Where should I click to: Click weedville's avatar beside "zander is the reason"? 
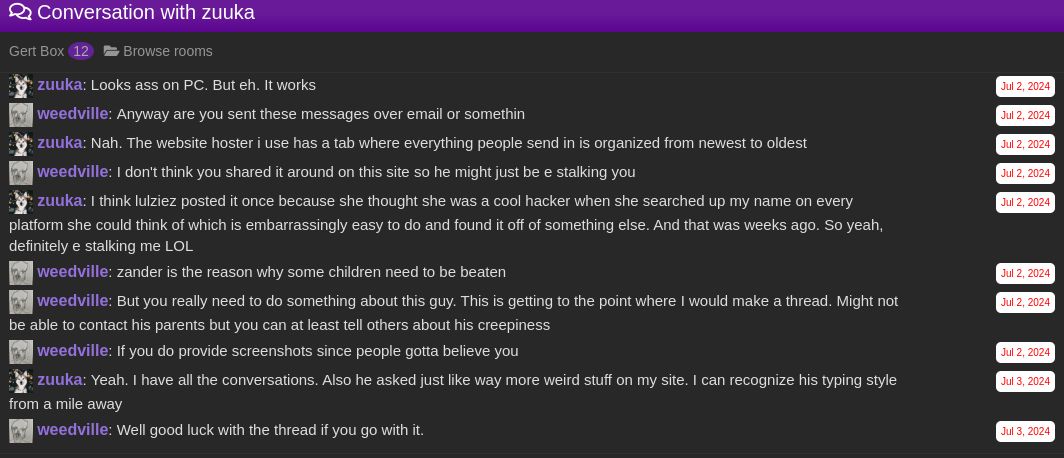[21, 273]
